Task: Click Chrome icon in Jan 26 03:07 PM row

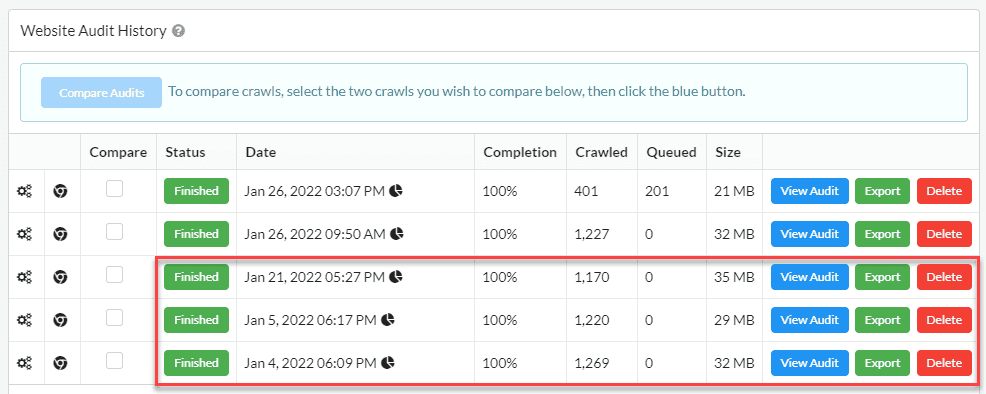Action: coord(60,190)
